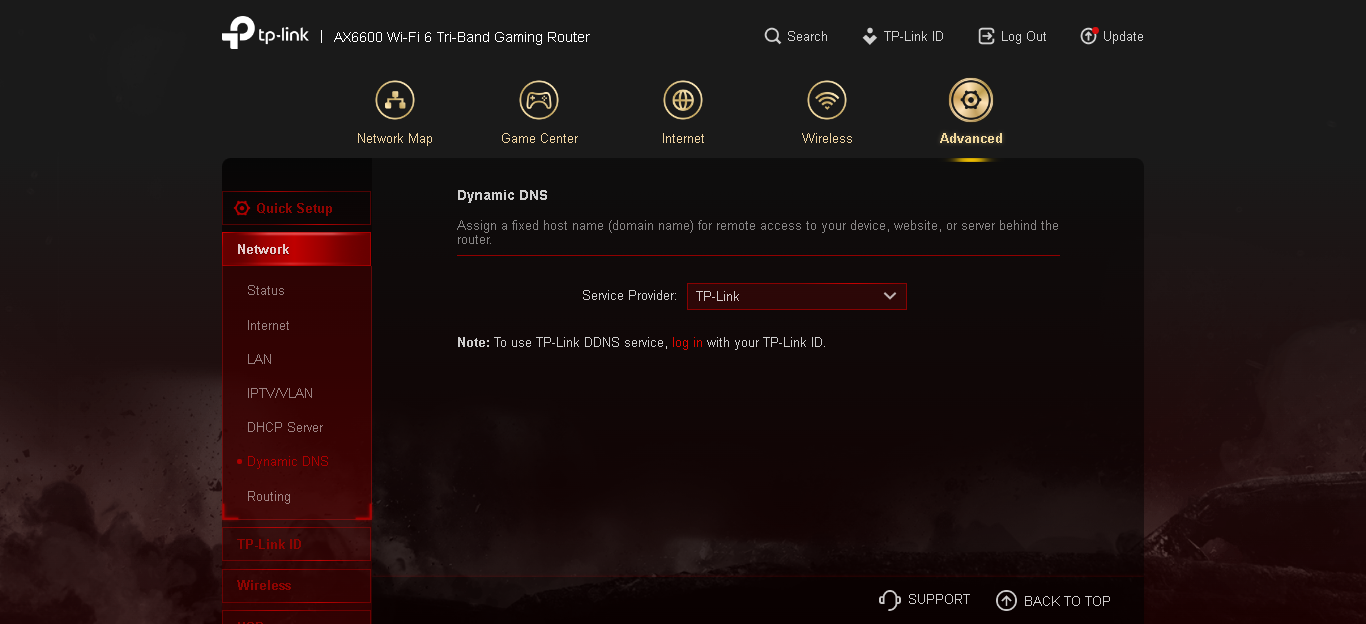Open the TP-Link ID icon
1366x624 pixels.
[x=869, y=36]
